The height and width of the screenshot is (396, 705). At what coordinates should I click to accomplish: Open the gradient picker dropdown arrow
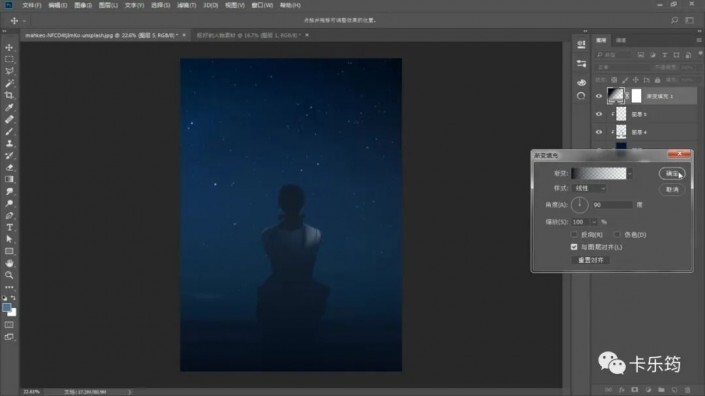point(630,174)
